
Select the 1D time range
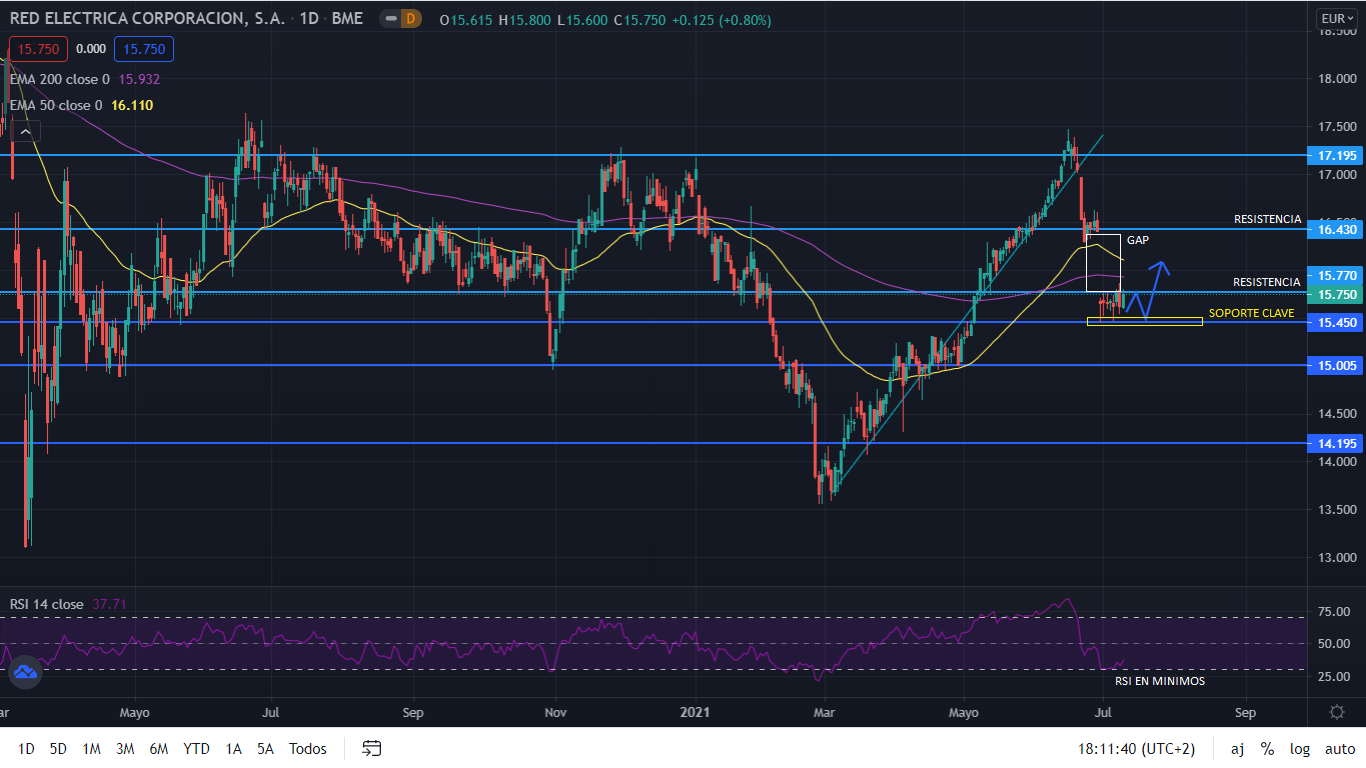(x=26, y=748)
